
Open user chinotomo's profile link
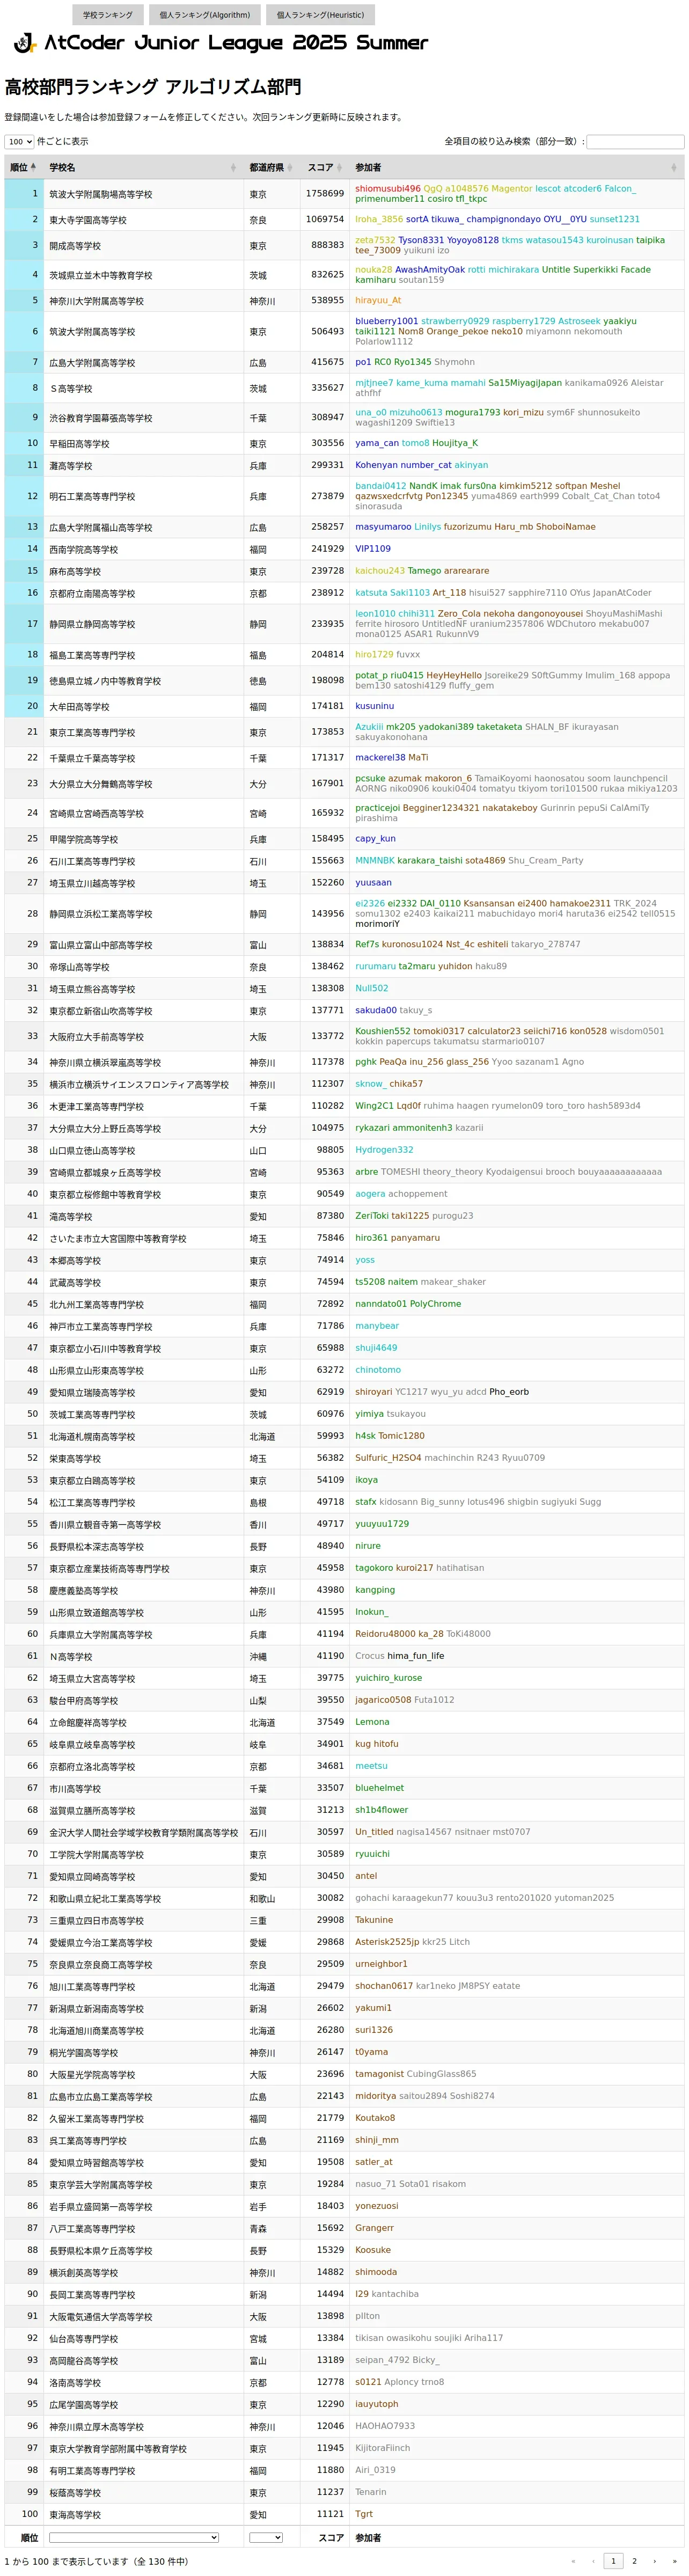378,1370
